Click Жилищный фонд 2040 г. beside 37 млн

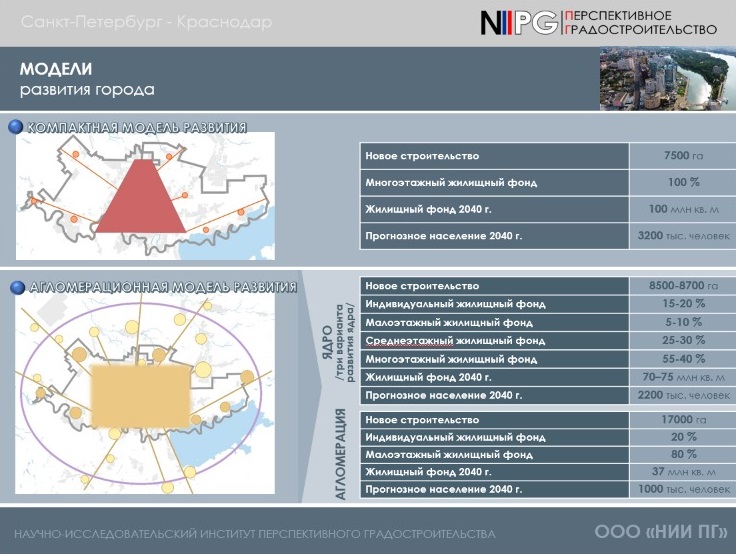click(x=428, y=472)
